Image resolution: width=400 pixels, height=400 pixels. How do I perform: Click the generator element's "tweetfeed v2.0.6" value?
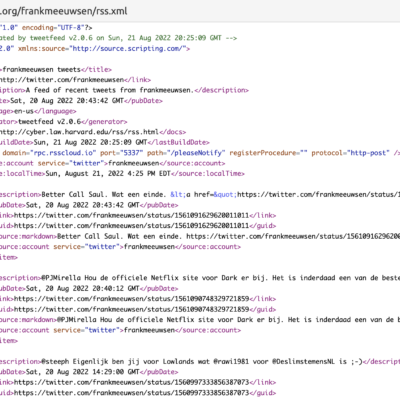[49, 122]
